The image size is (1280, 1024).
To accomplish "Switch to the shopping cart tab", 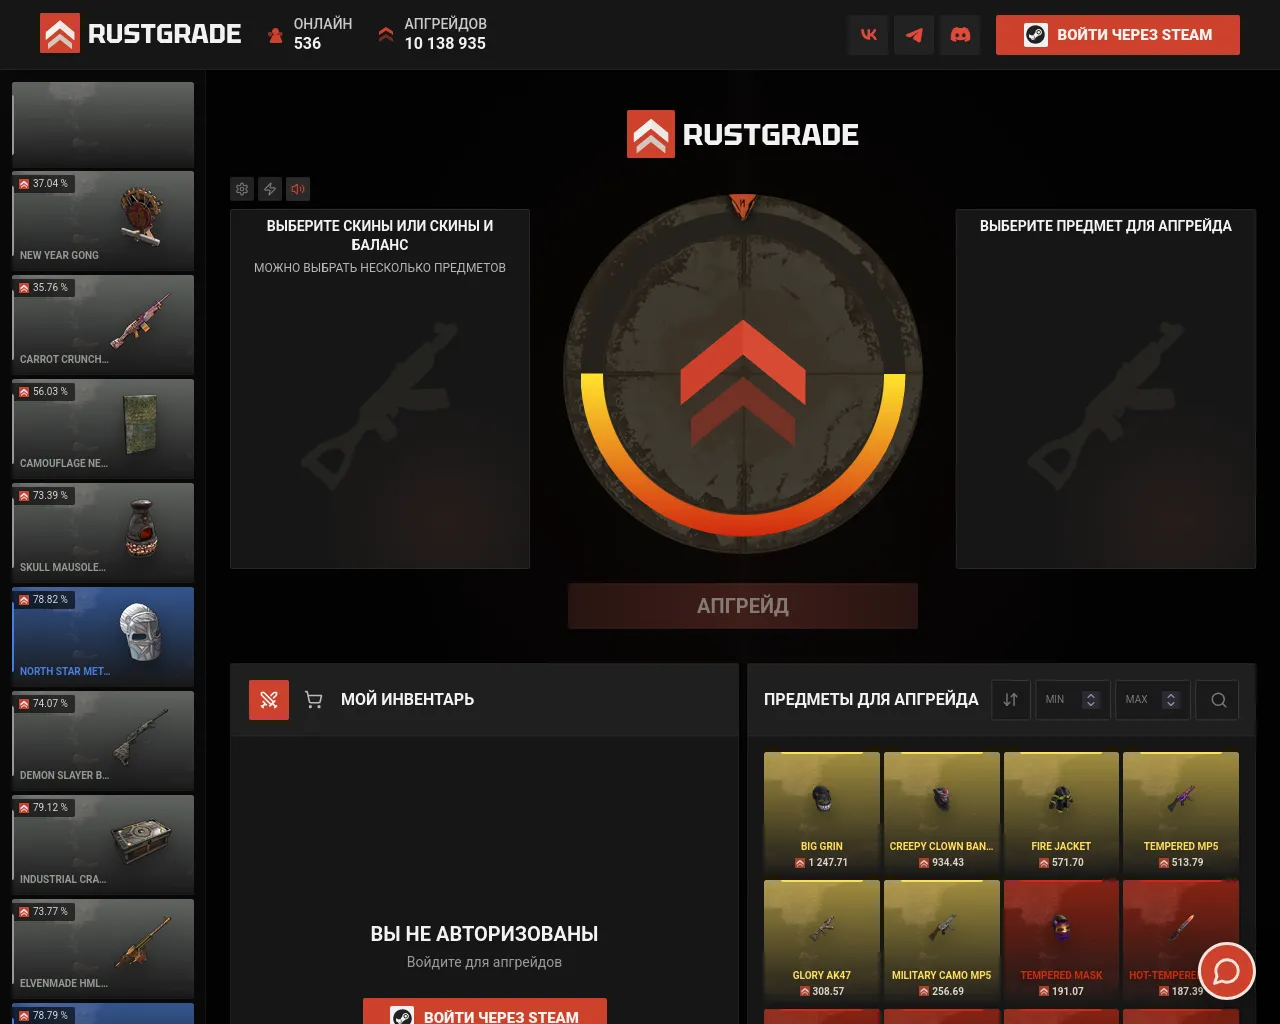I will click(313, 700).
